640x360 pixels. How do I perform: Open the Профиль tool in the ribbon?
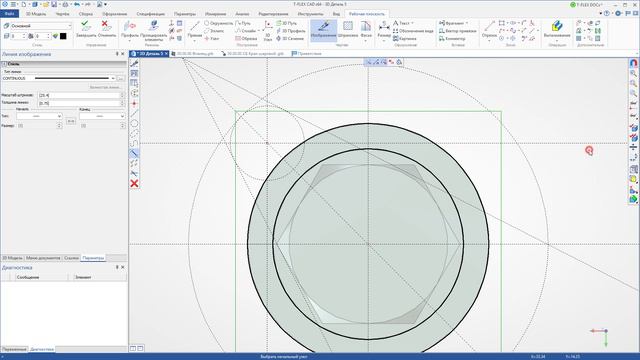click(130, 30)
